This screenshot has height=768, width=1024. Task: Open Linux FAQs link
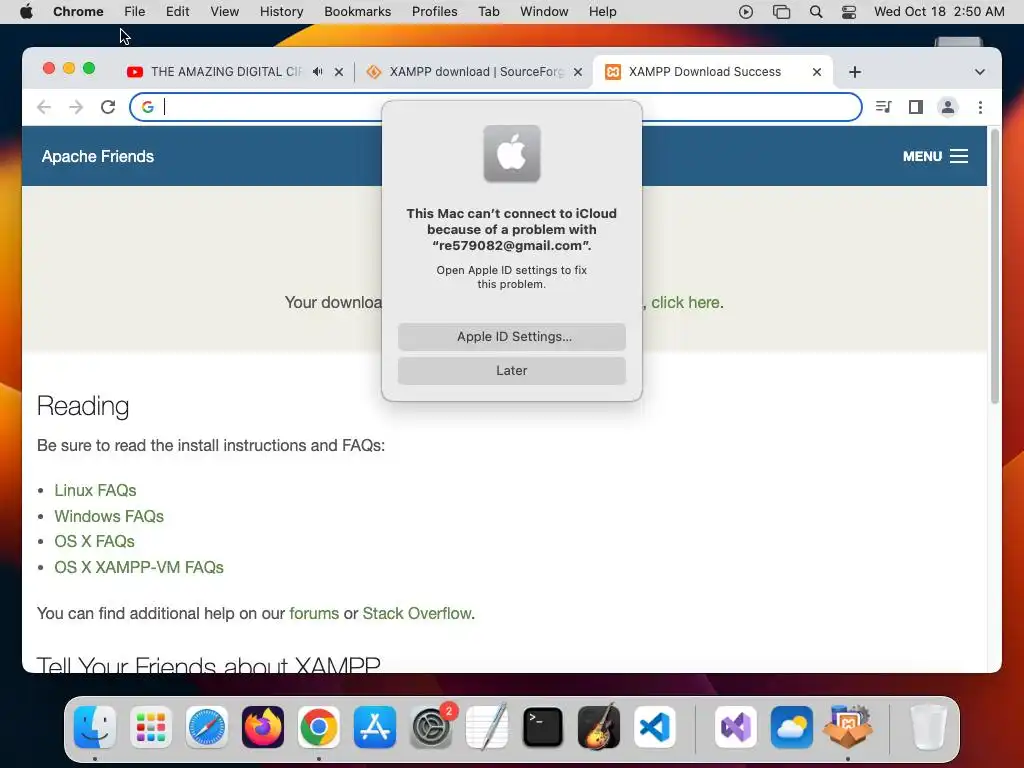95,490
